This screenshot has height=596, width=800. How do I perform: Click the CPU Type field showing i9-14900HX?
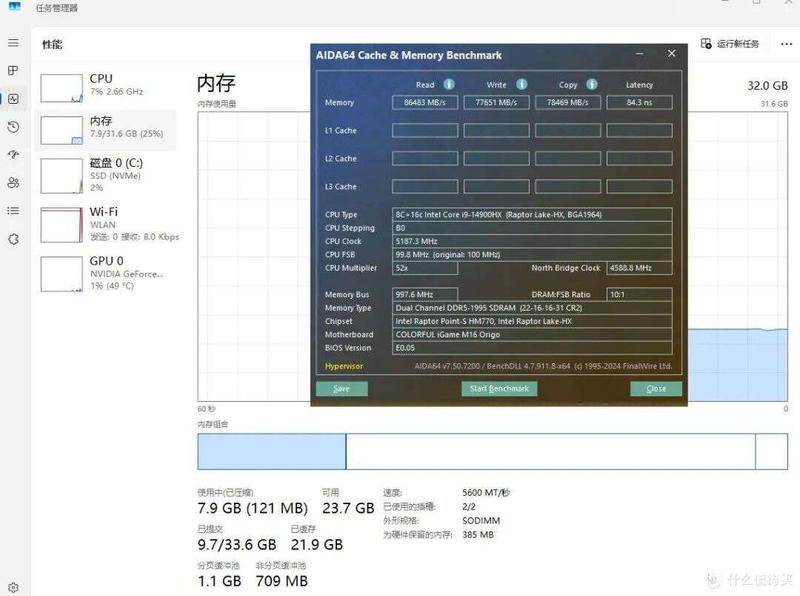coord(532,215)
